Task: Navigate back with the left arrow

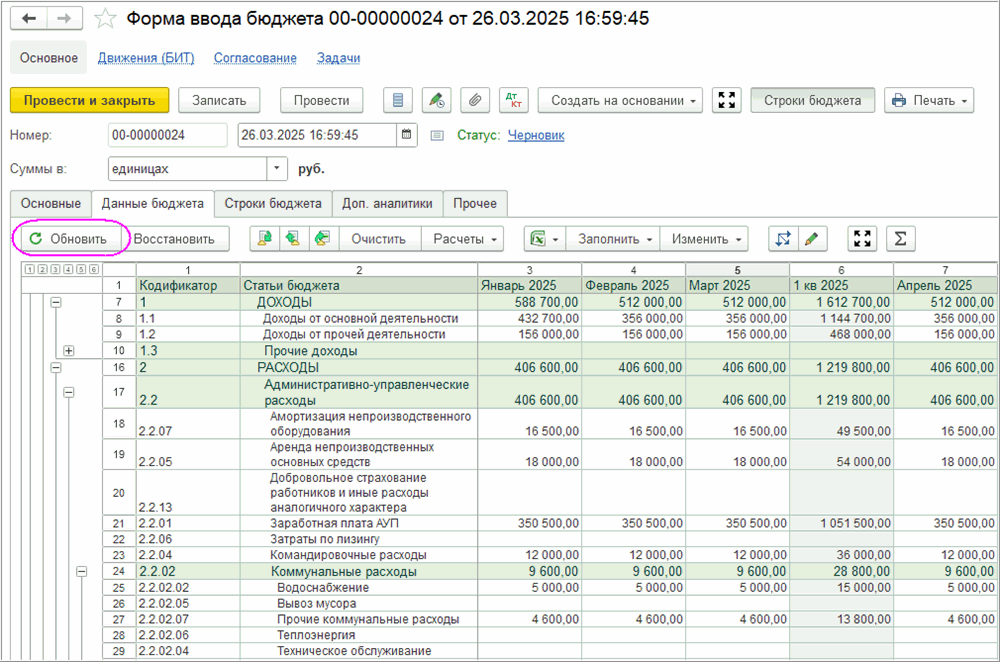Action: pos(29,19)
